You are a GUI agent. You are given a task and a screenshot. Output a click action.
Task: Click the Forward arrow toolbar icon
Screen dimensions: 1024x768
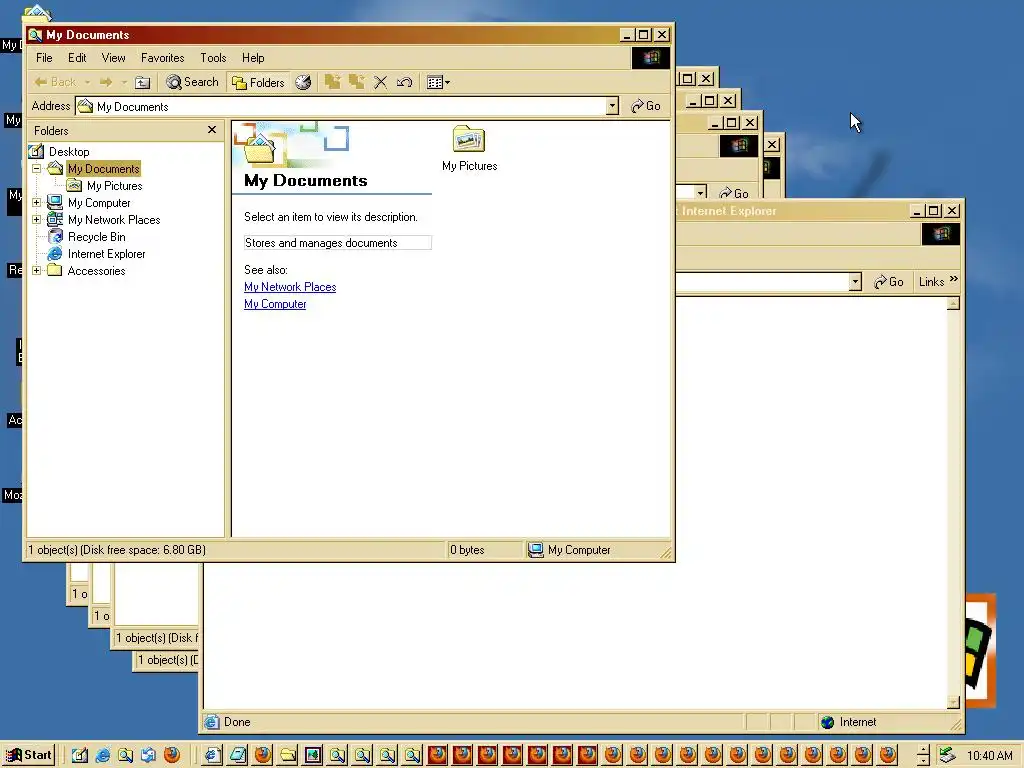pos(106,82)
